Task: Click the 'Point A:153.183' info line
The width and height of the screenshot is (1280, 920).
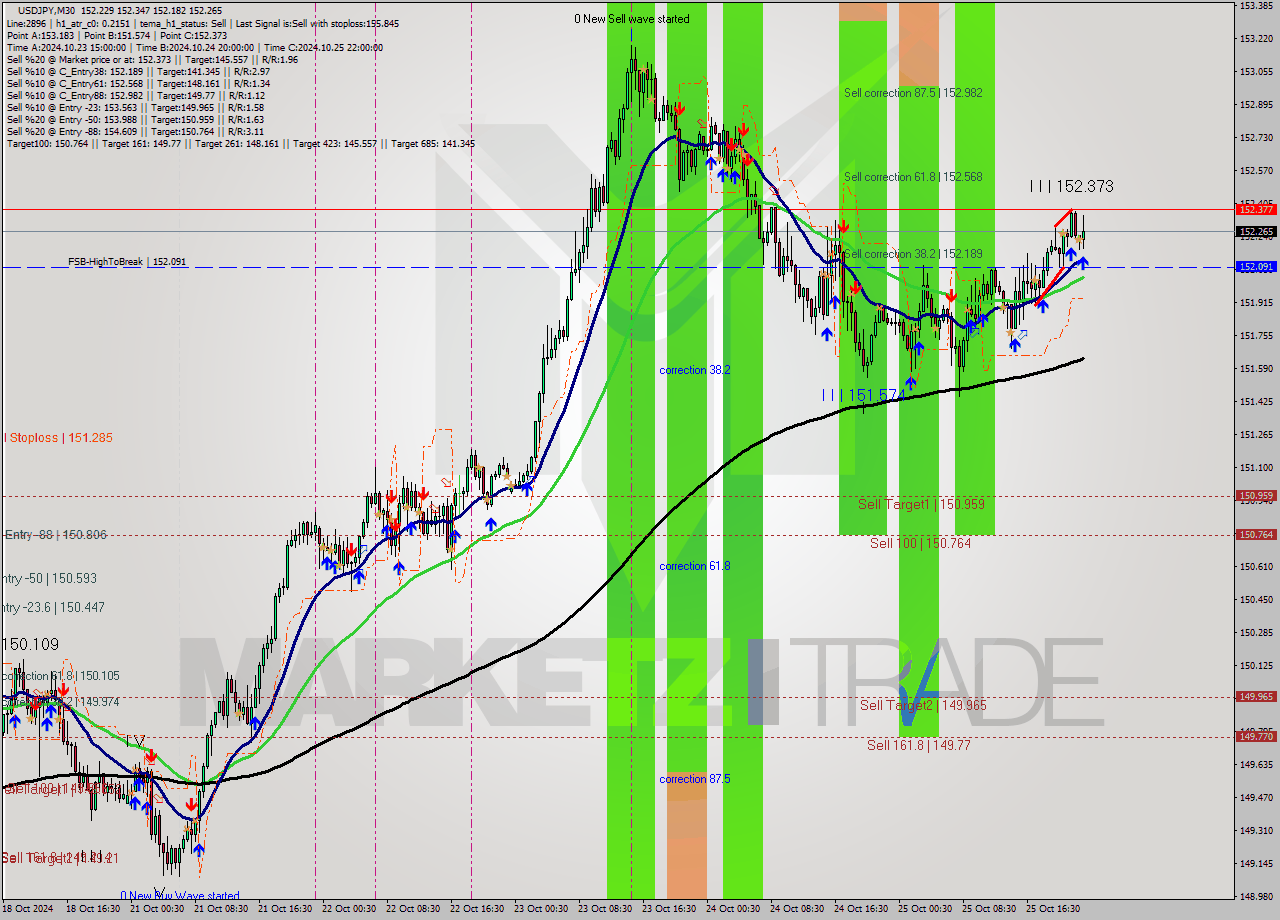Action: (117, 35)
